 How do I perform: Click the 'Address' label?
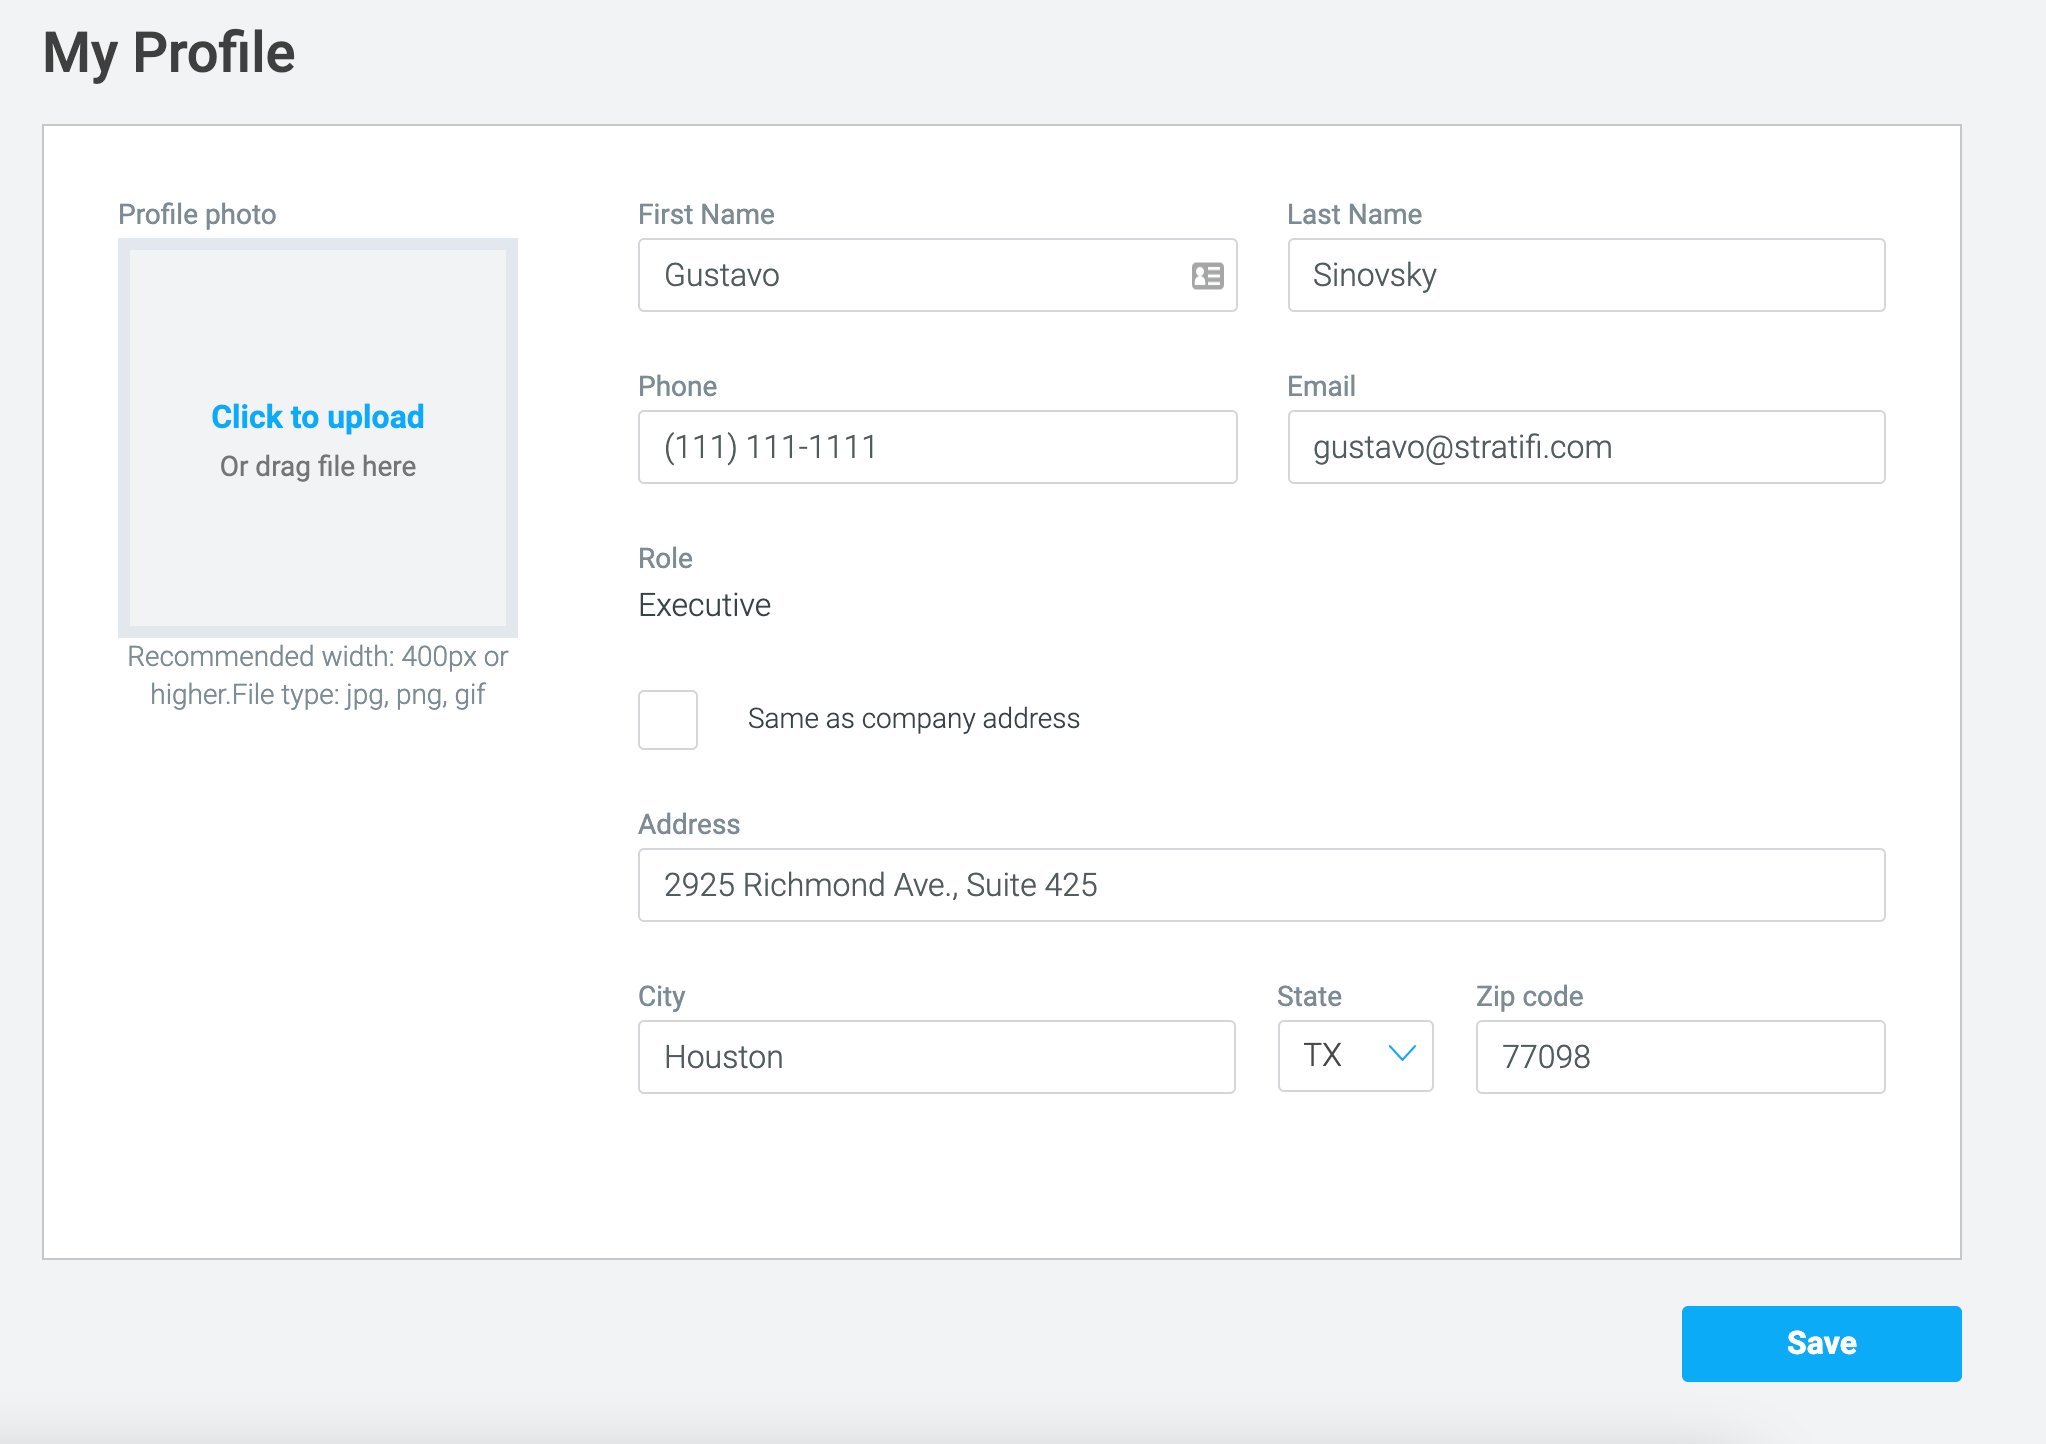pos(689,824)
